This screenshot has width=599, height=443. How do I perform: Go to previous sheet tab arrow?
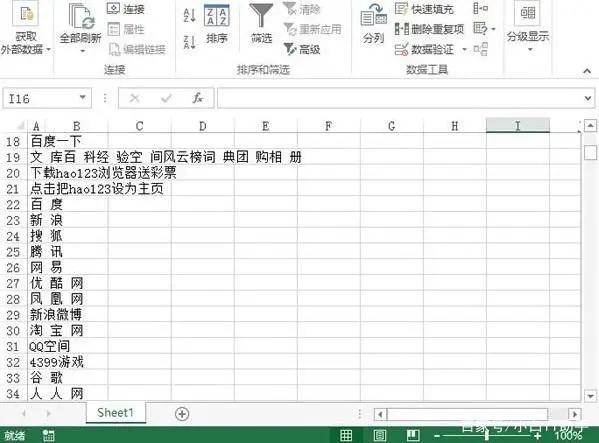[24, 414]
